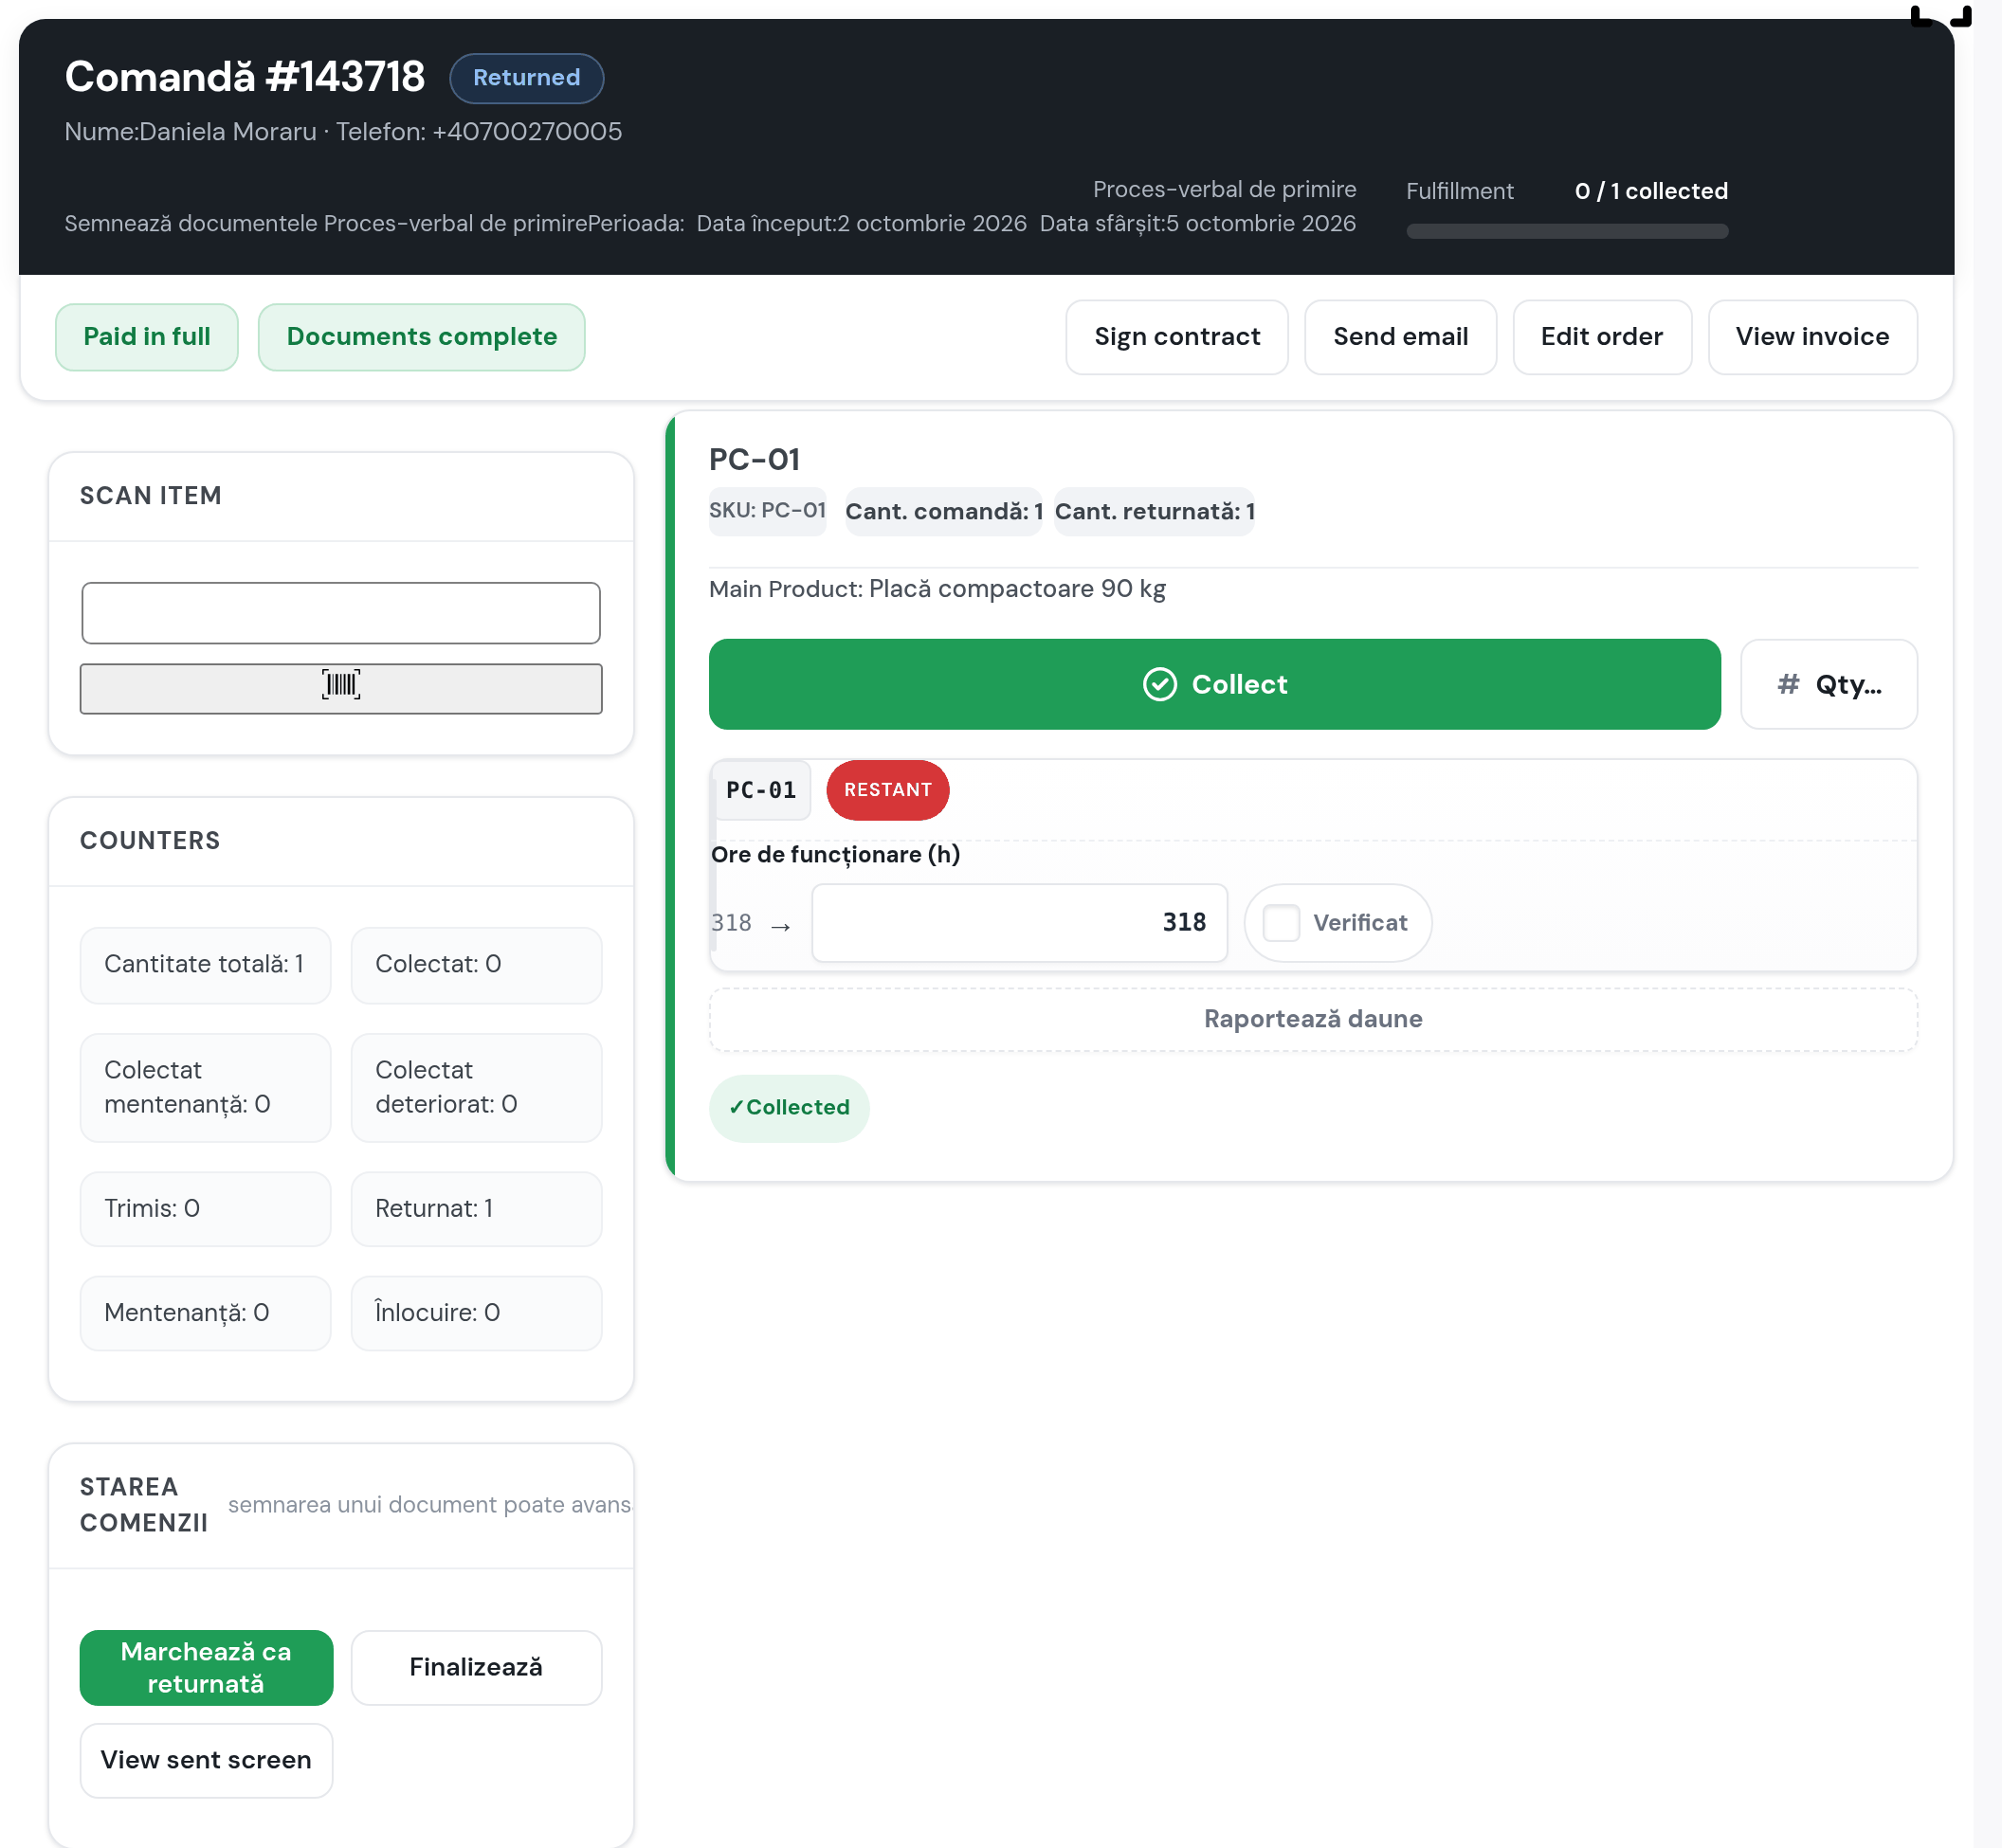This screenshot has width=2002, height=1848.
Task: Click the Collected status chip
Action: [789, 1108]
